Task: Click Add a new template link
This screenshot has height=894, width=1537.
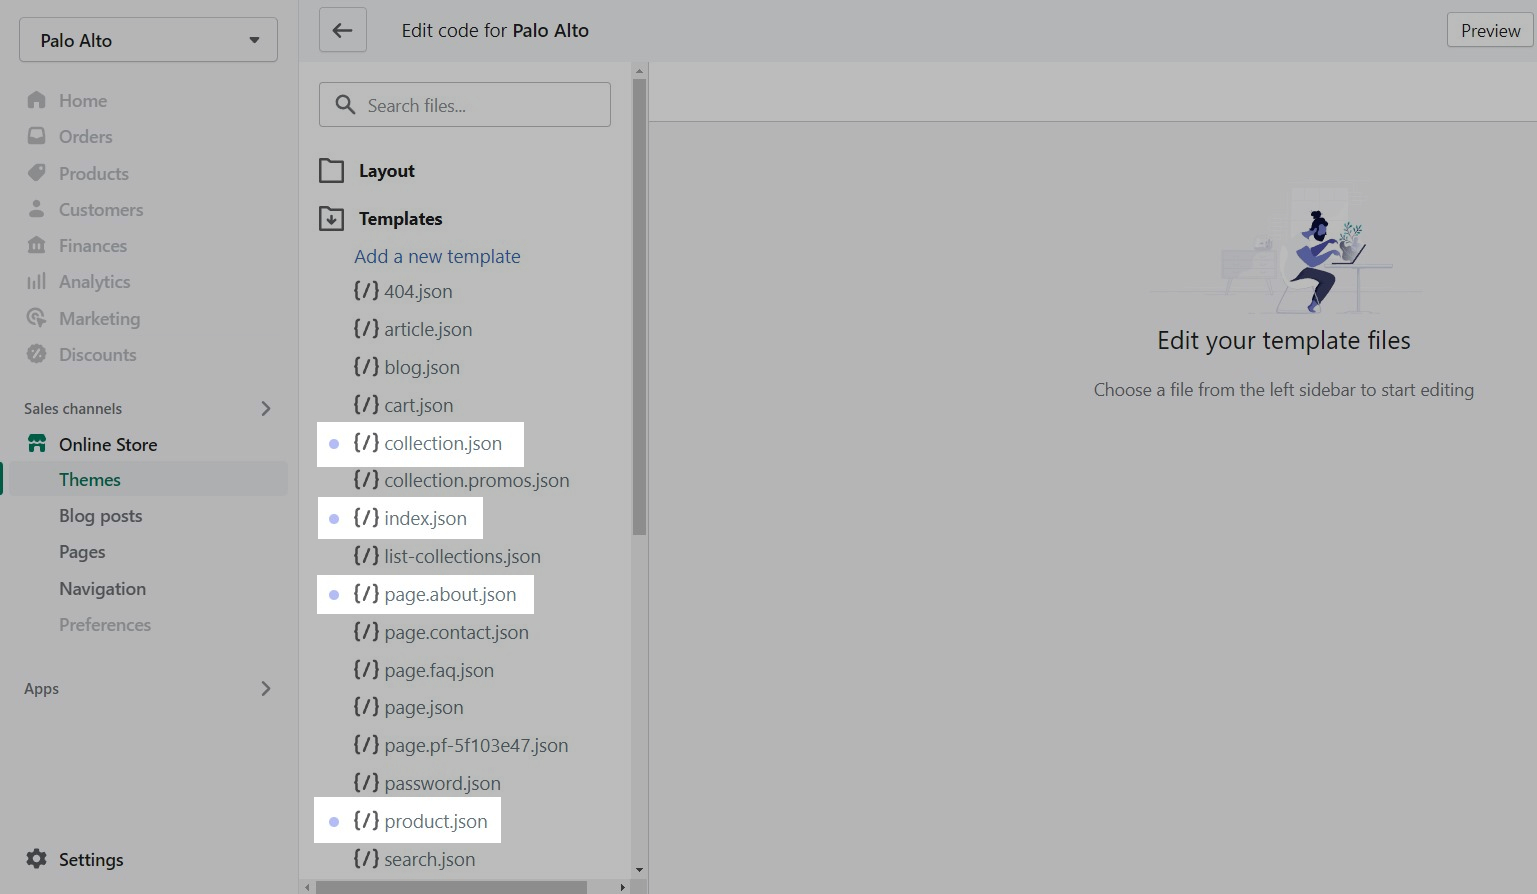Action: [x=437, y=256]
